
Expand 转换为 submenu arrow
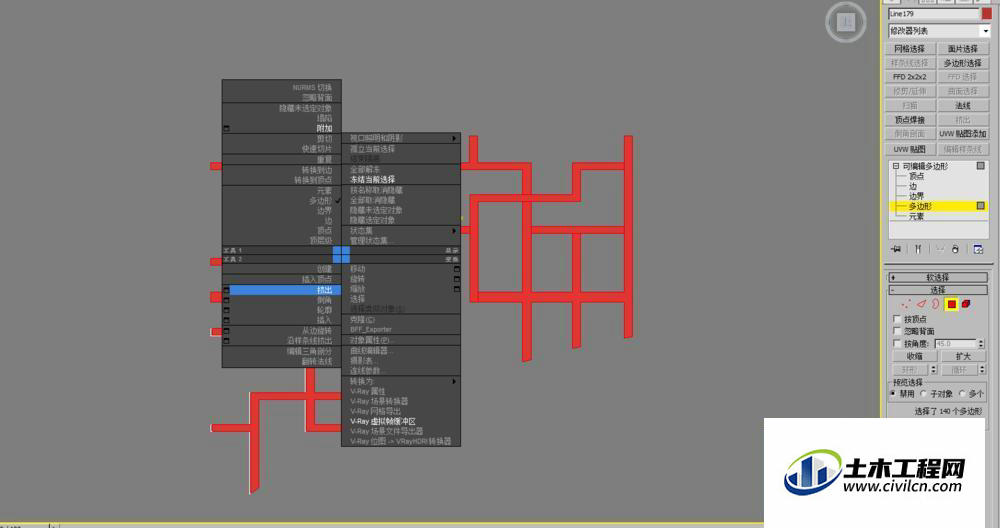point(454,381)
